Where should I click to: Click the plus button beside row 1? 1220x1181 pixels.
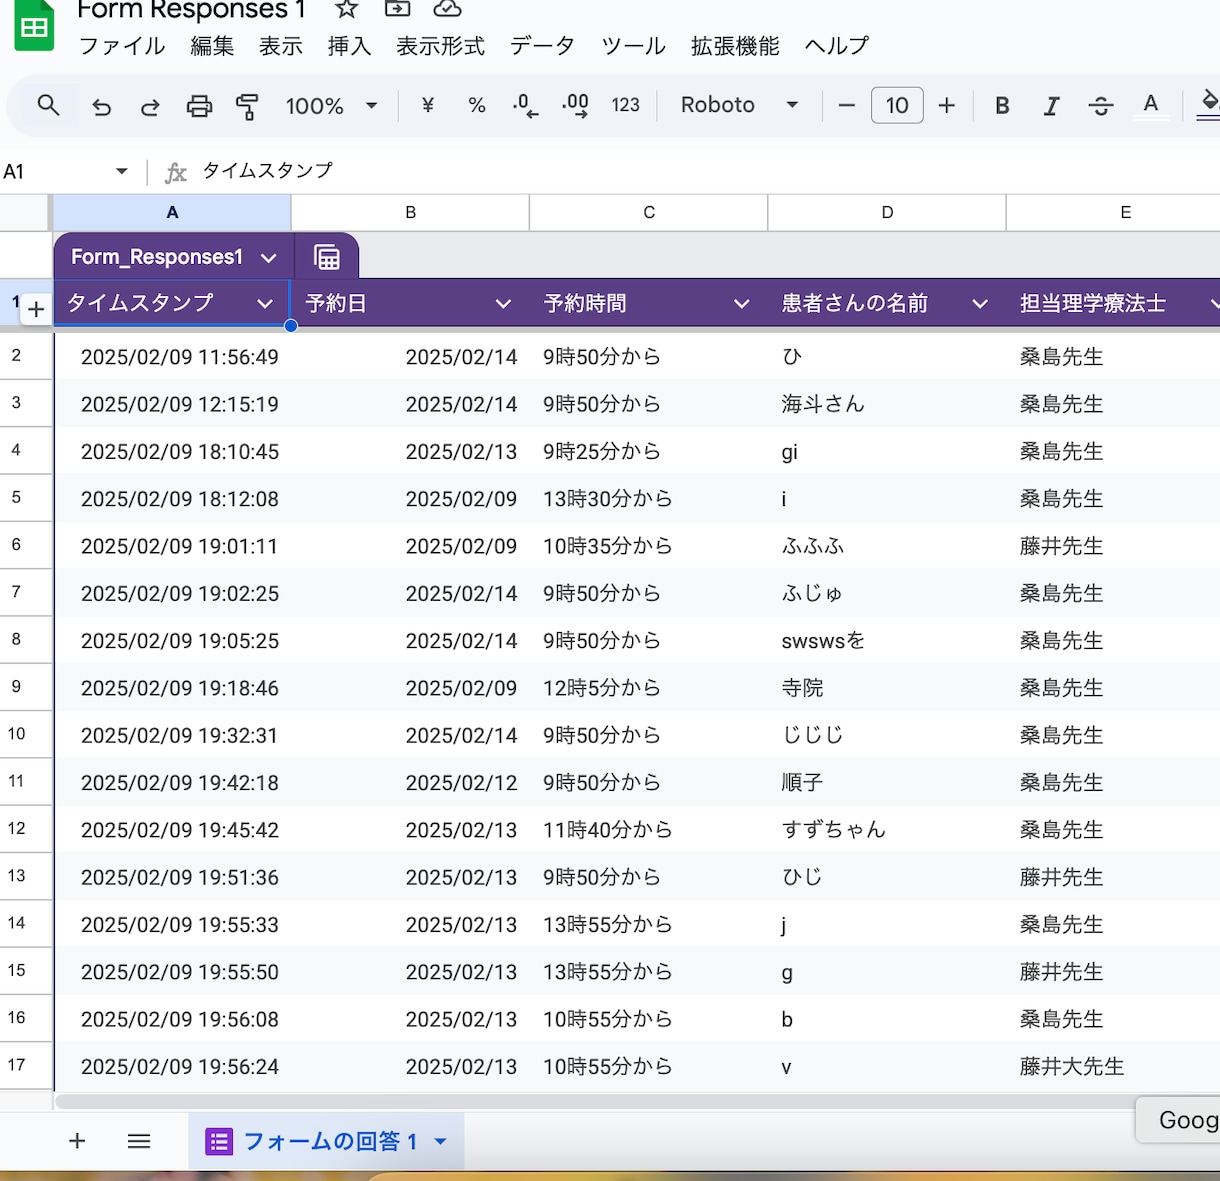pos(36,309)
